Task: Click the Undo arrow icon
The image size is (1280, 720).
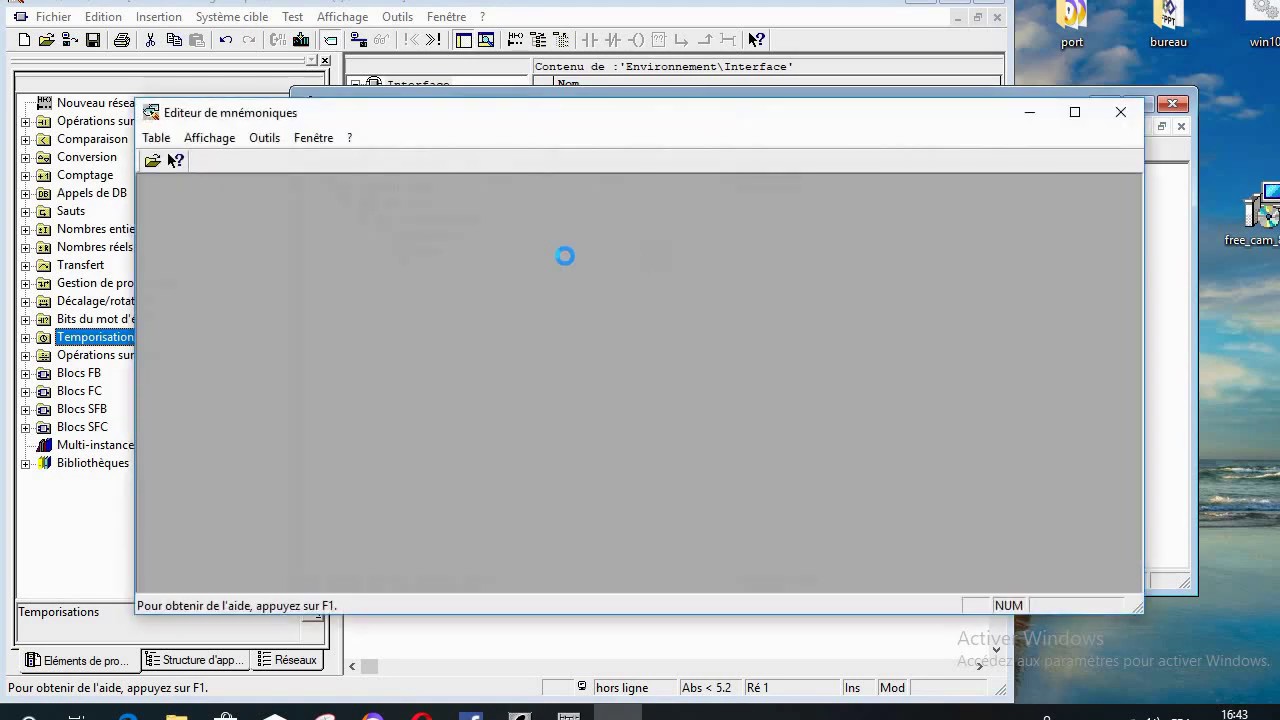Action: tap(225, 40)
